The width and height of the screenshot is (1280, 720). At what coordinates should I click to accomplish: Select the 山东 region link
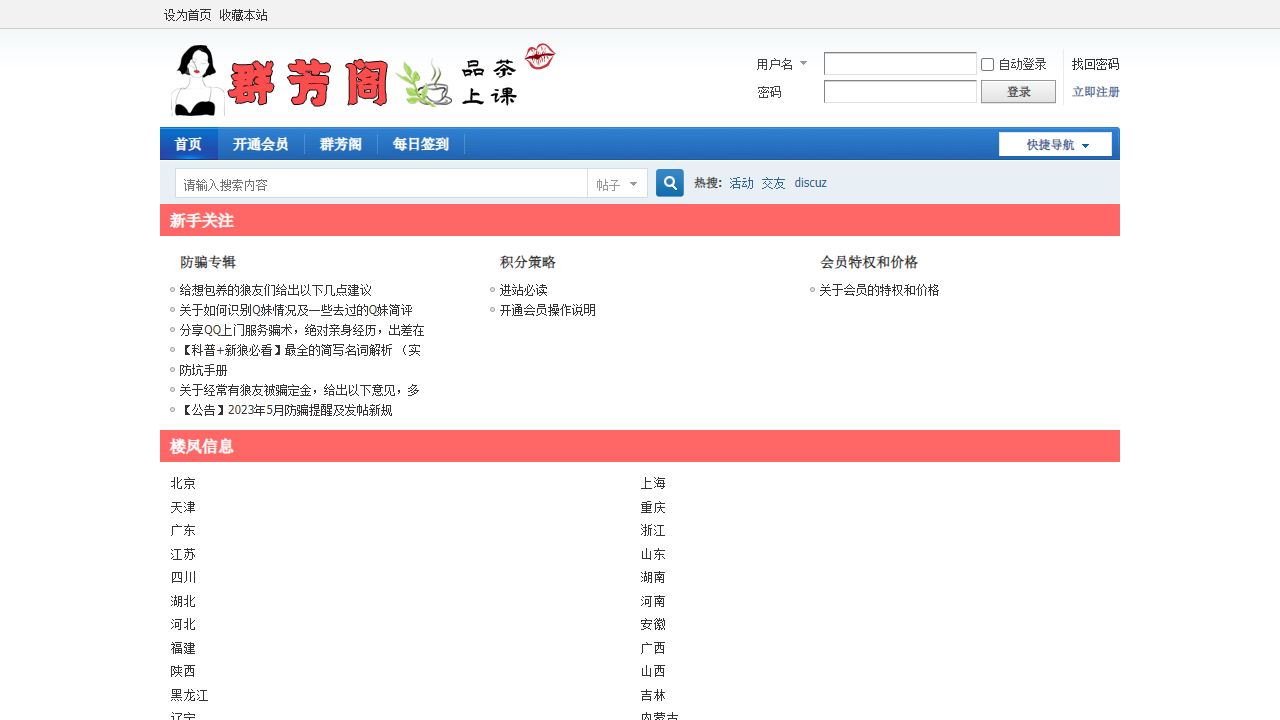(653, 554)
